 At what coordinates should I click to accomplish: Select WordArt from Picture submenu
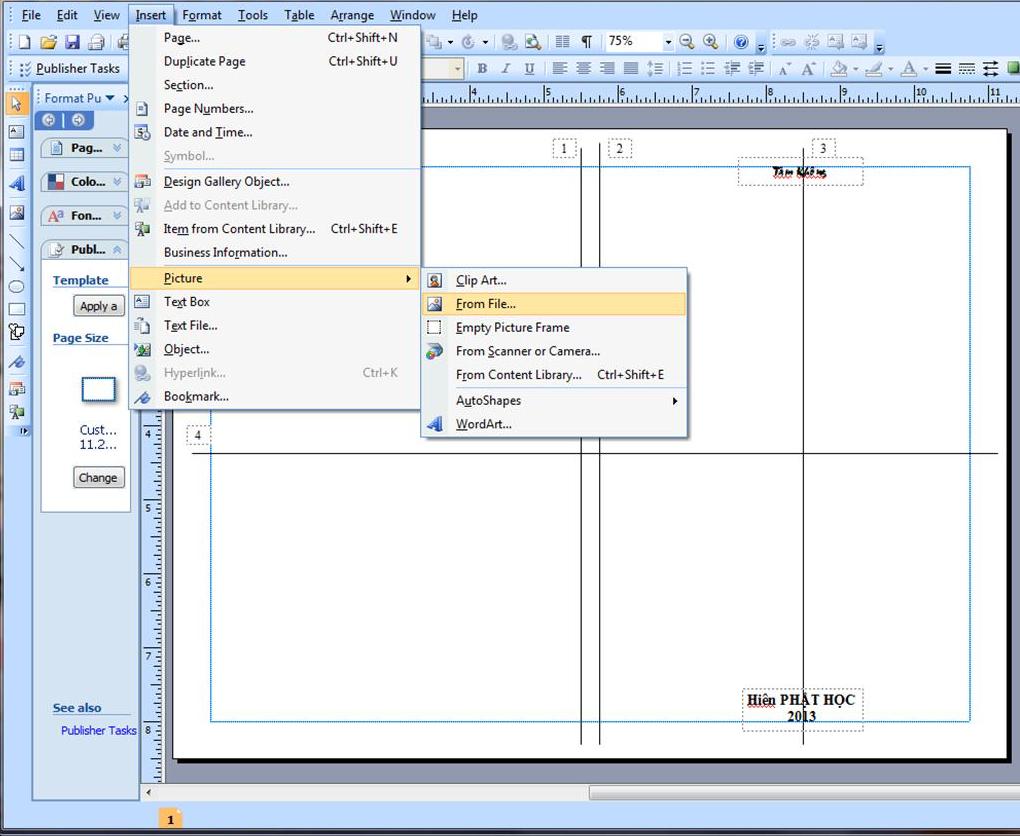[x=554, y=424]
